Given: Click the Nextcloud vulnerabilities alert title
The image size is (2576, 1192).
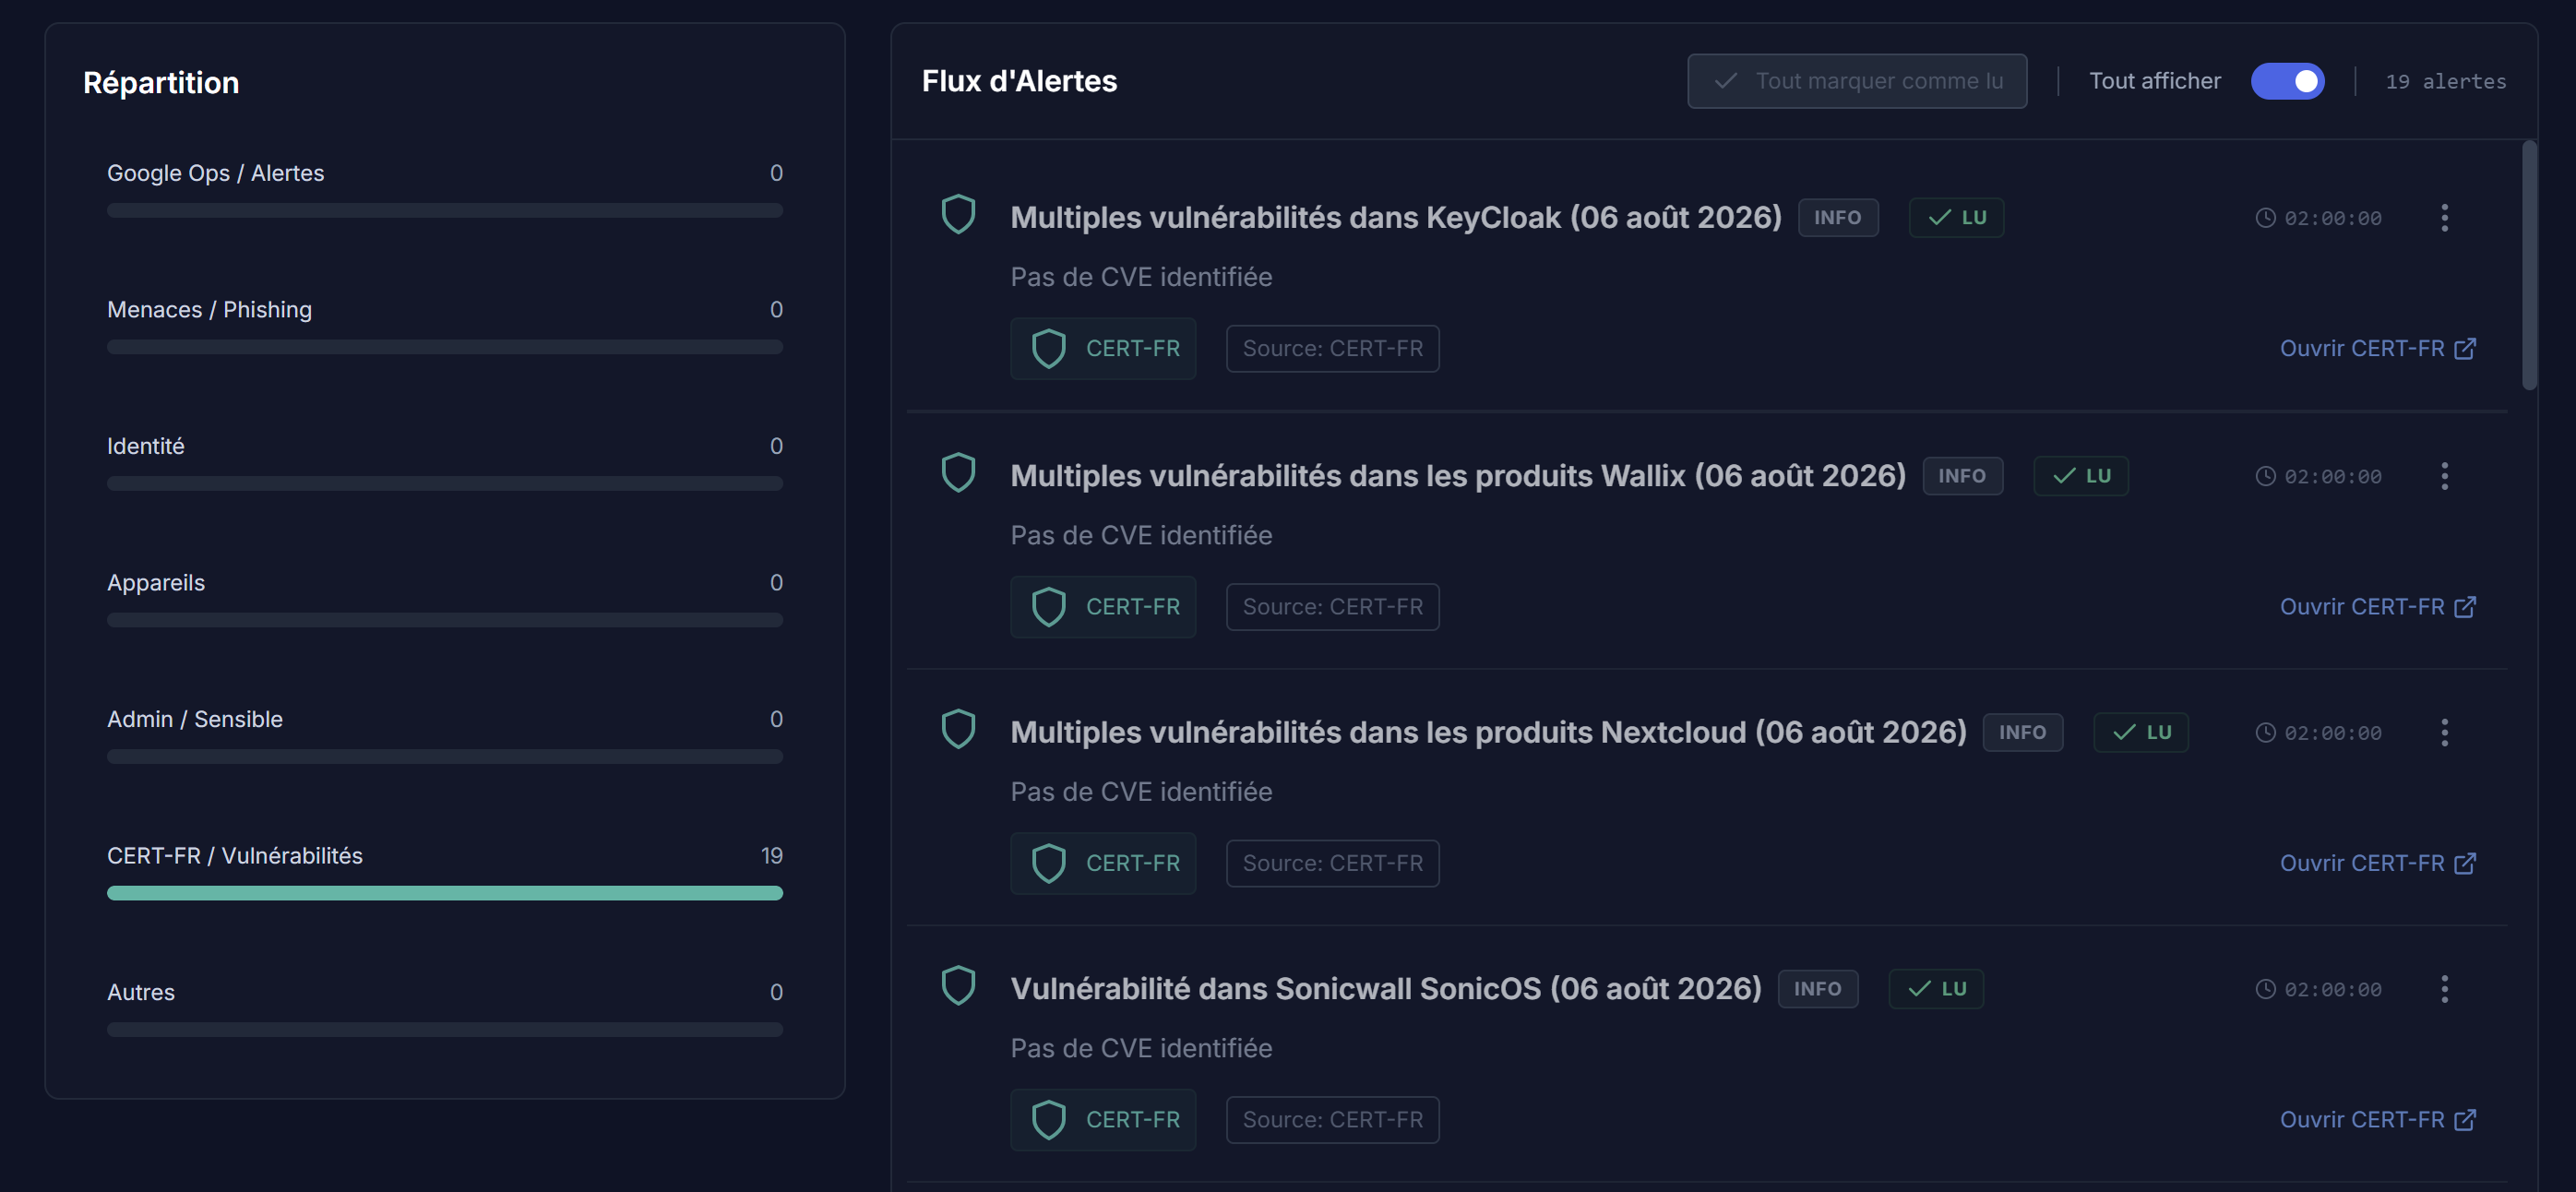Looking at the screenshot, I should tap(1488, 732).
